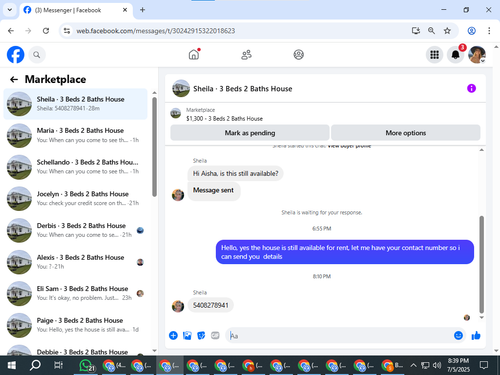The image size is (500, 375).
Task: Click the message input field
Action: [x=340, y=336]
